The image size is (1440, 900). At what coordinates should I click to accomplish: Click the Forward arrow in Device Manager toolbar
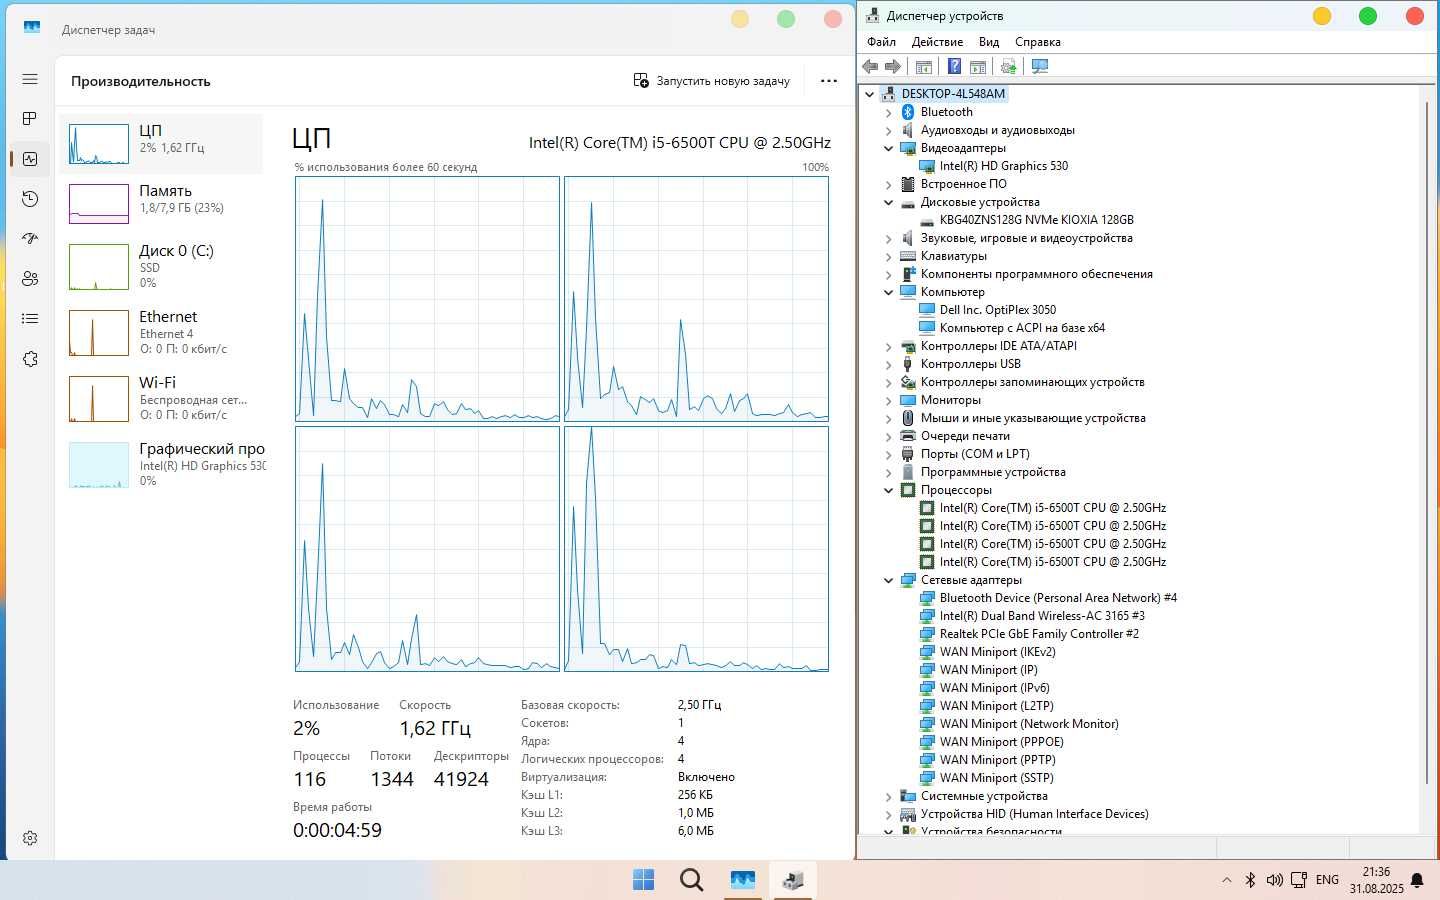893,66
